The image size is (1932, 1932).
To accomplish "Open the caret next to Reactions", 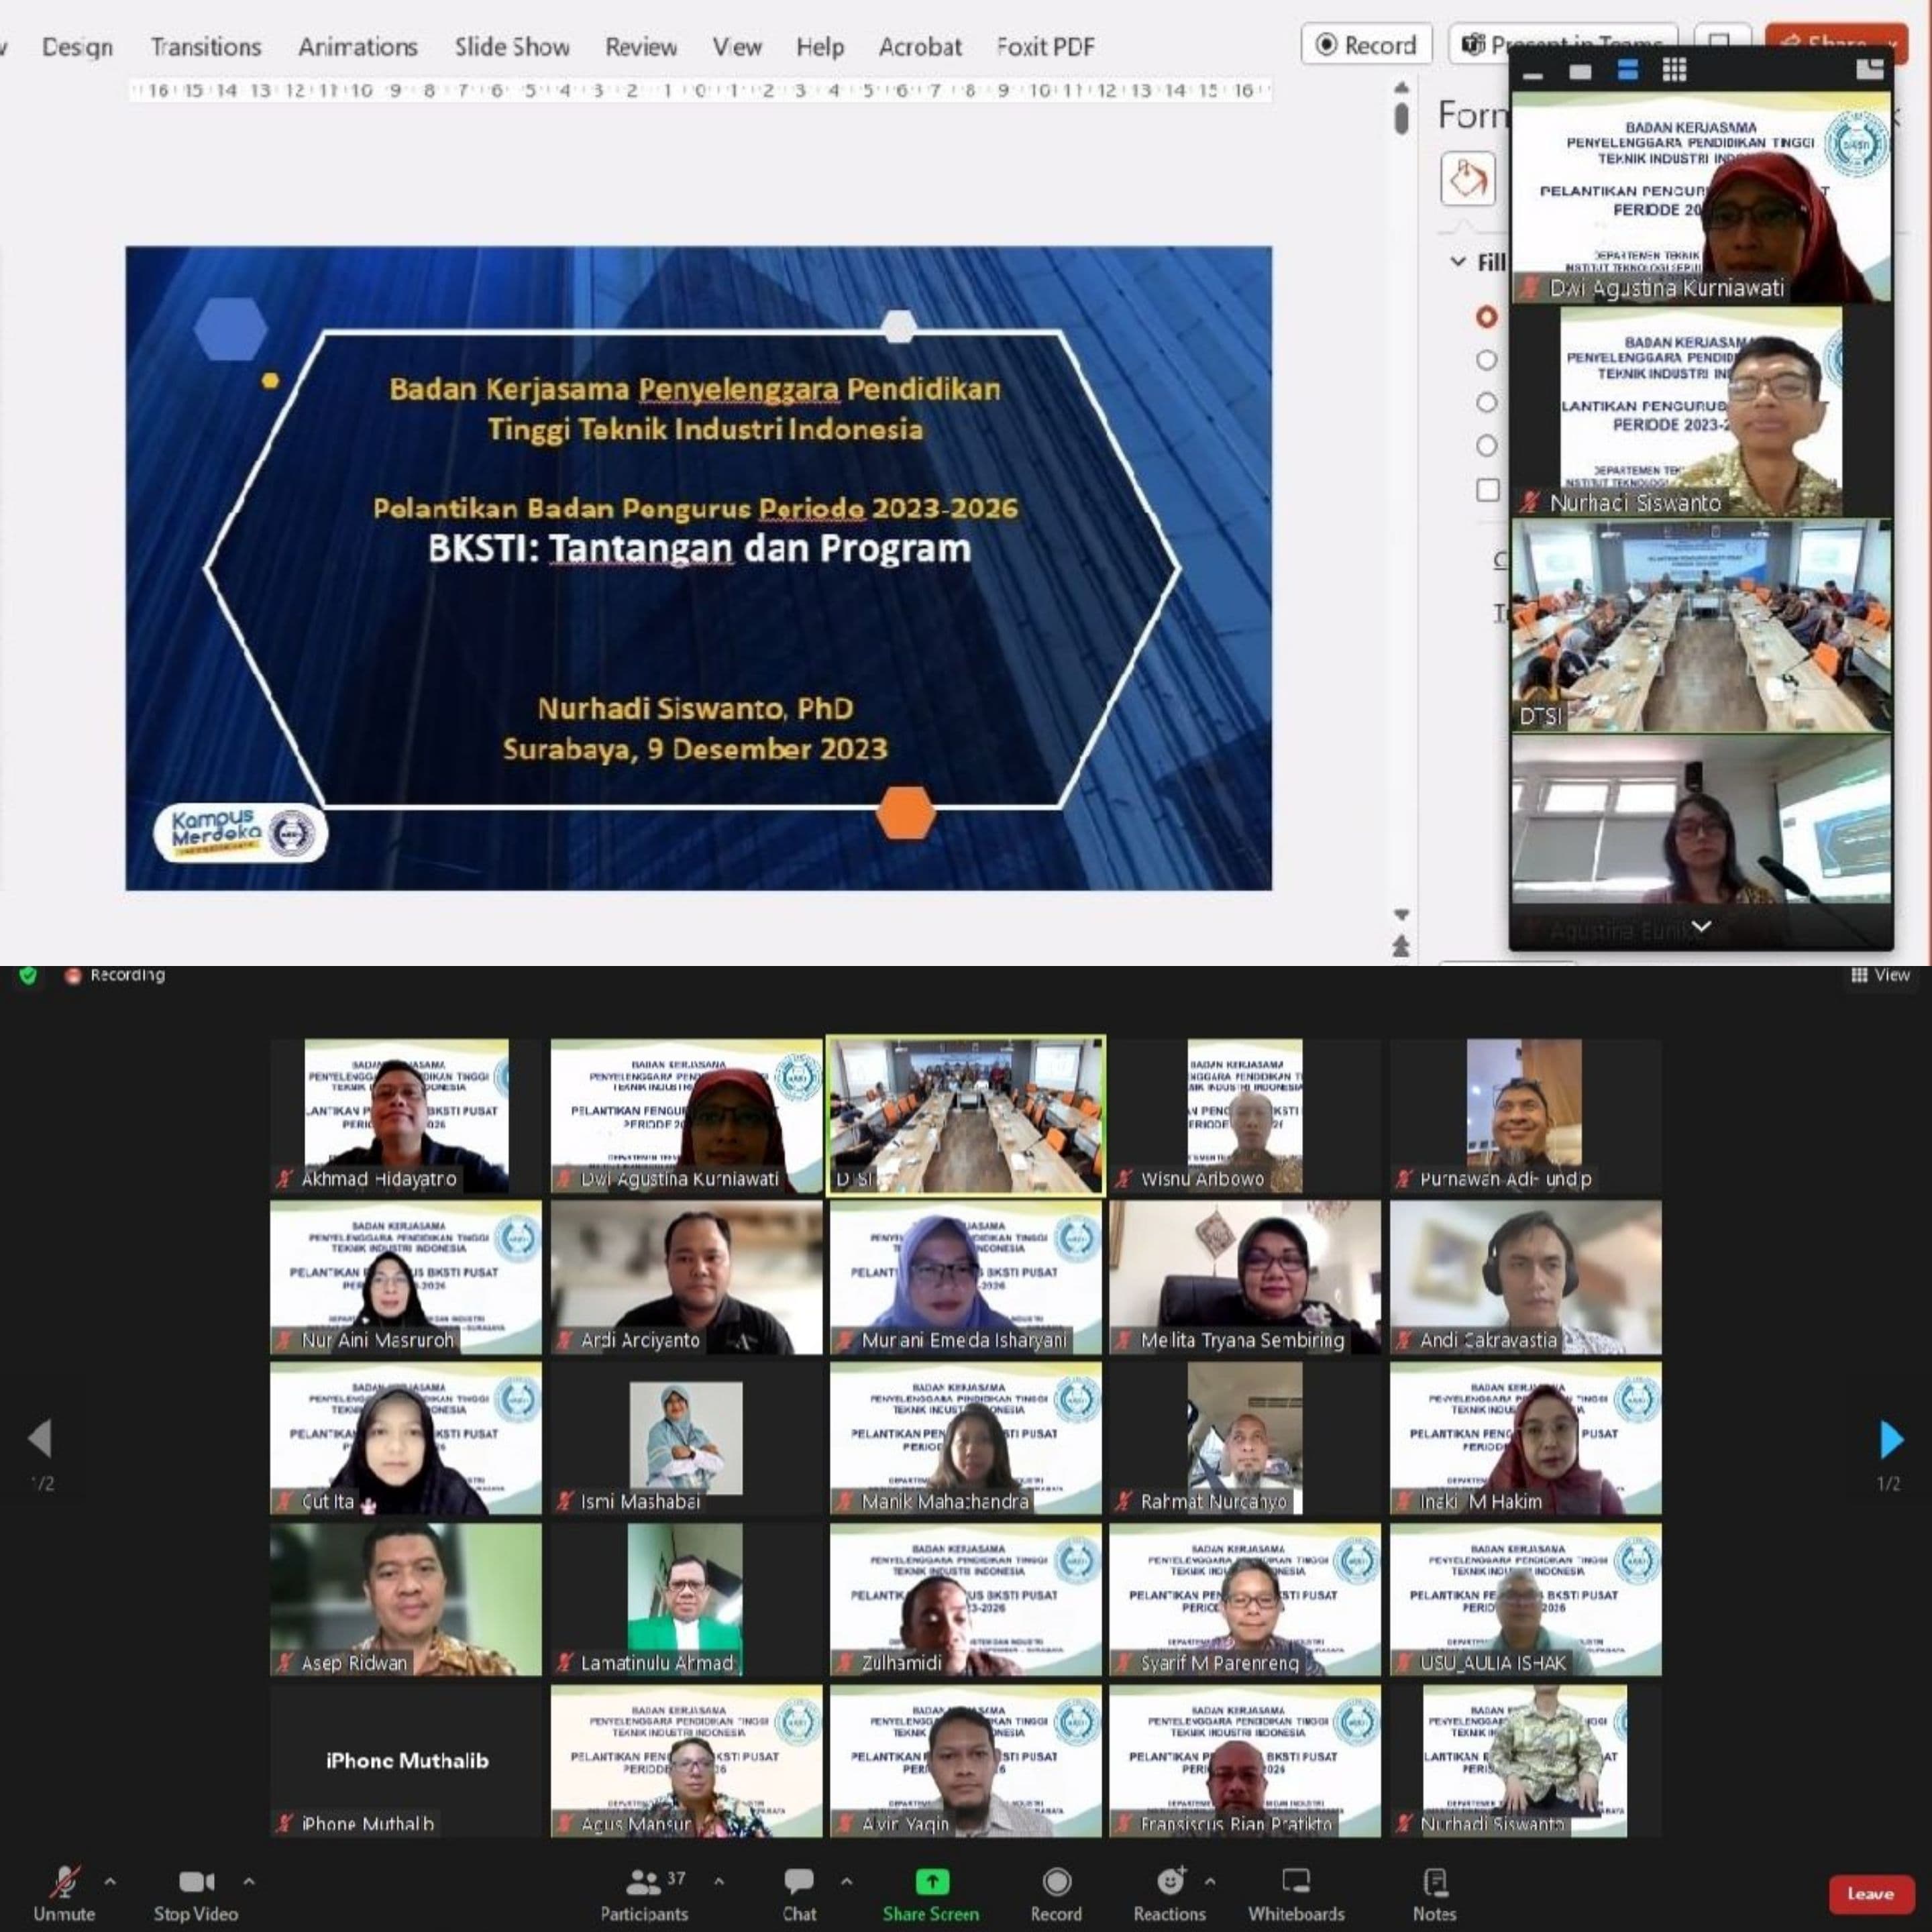I will click(x=1210, y=1882).
